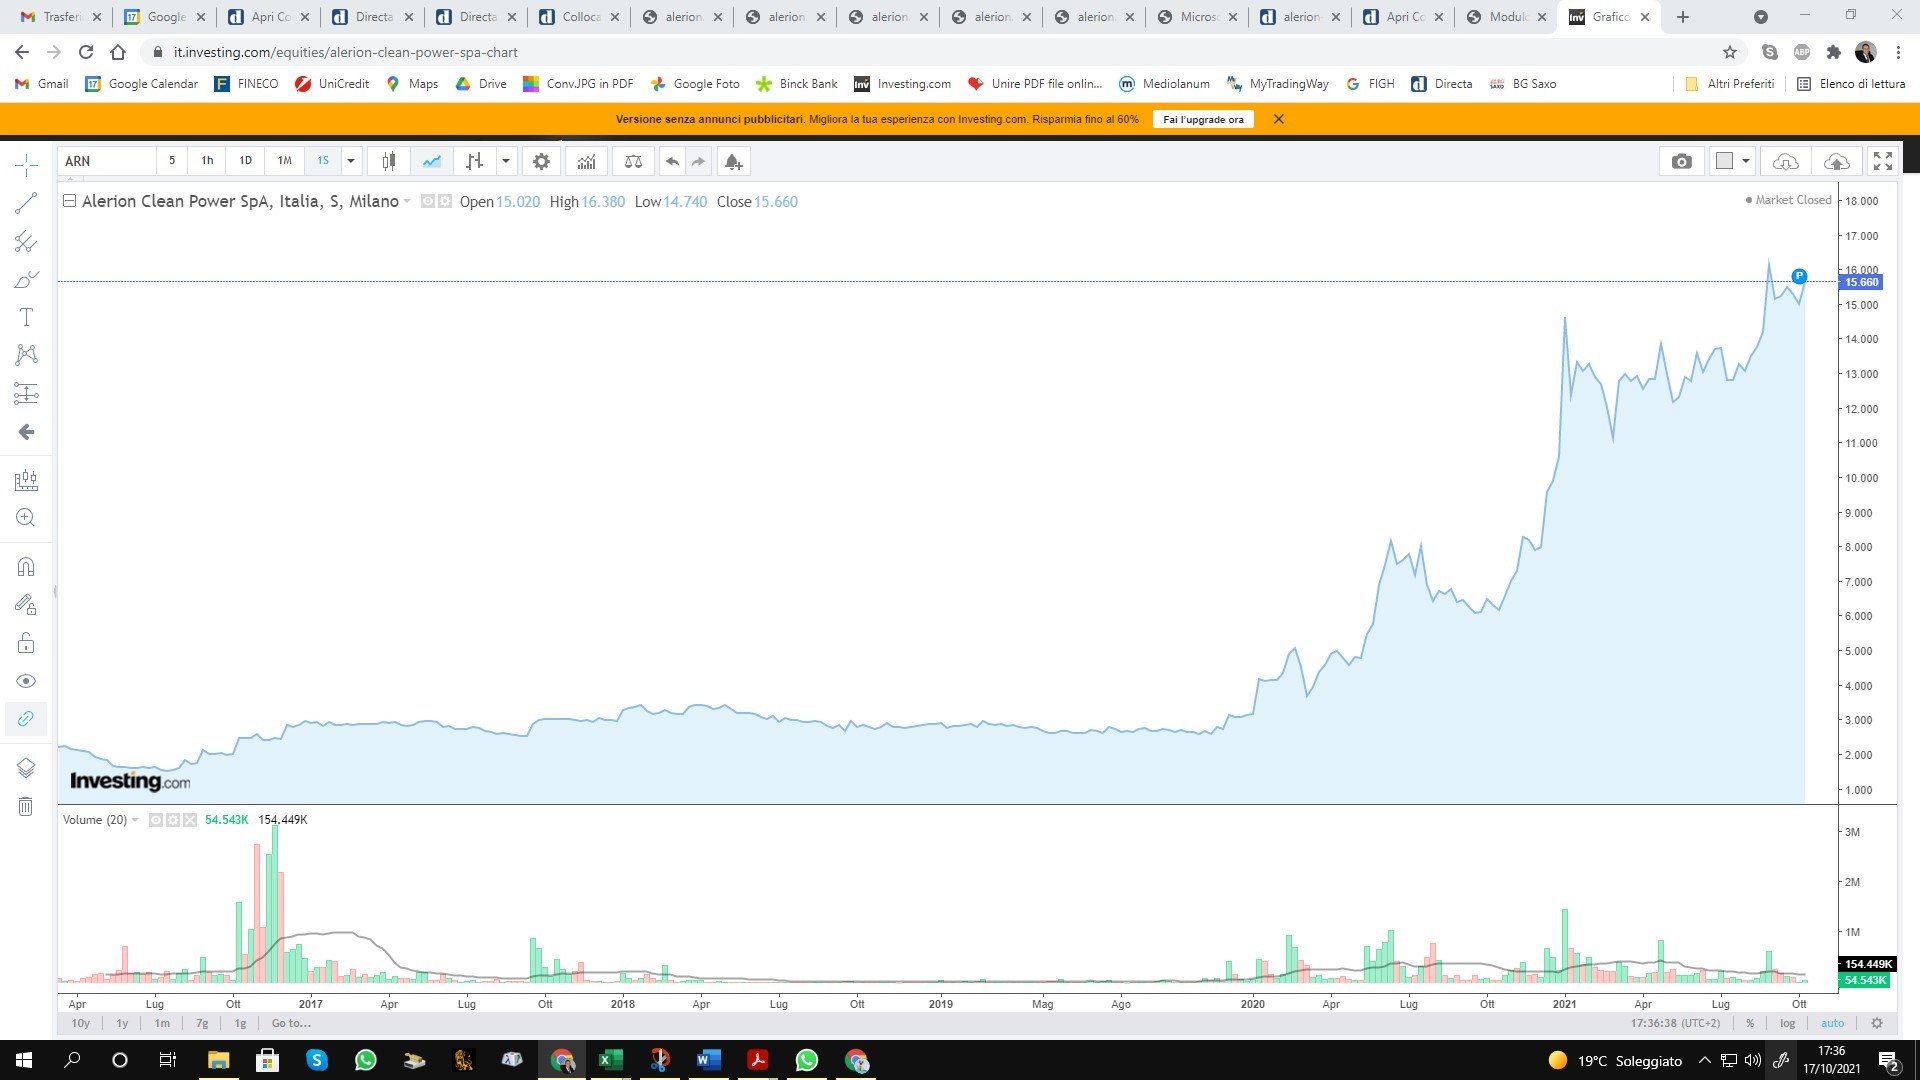Save chart layout to cloud
The width and height of the screenshot is (1920, 1080).
(1837, 161)
